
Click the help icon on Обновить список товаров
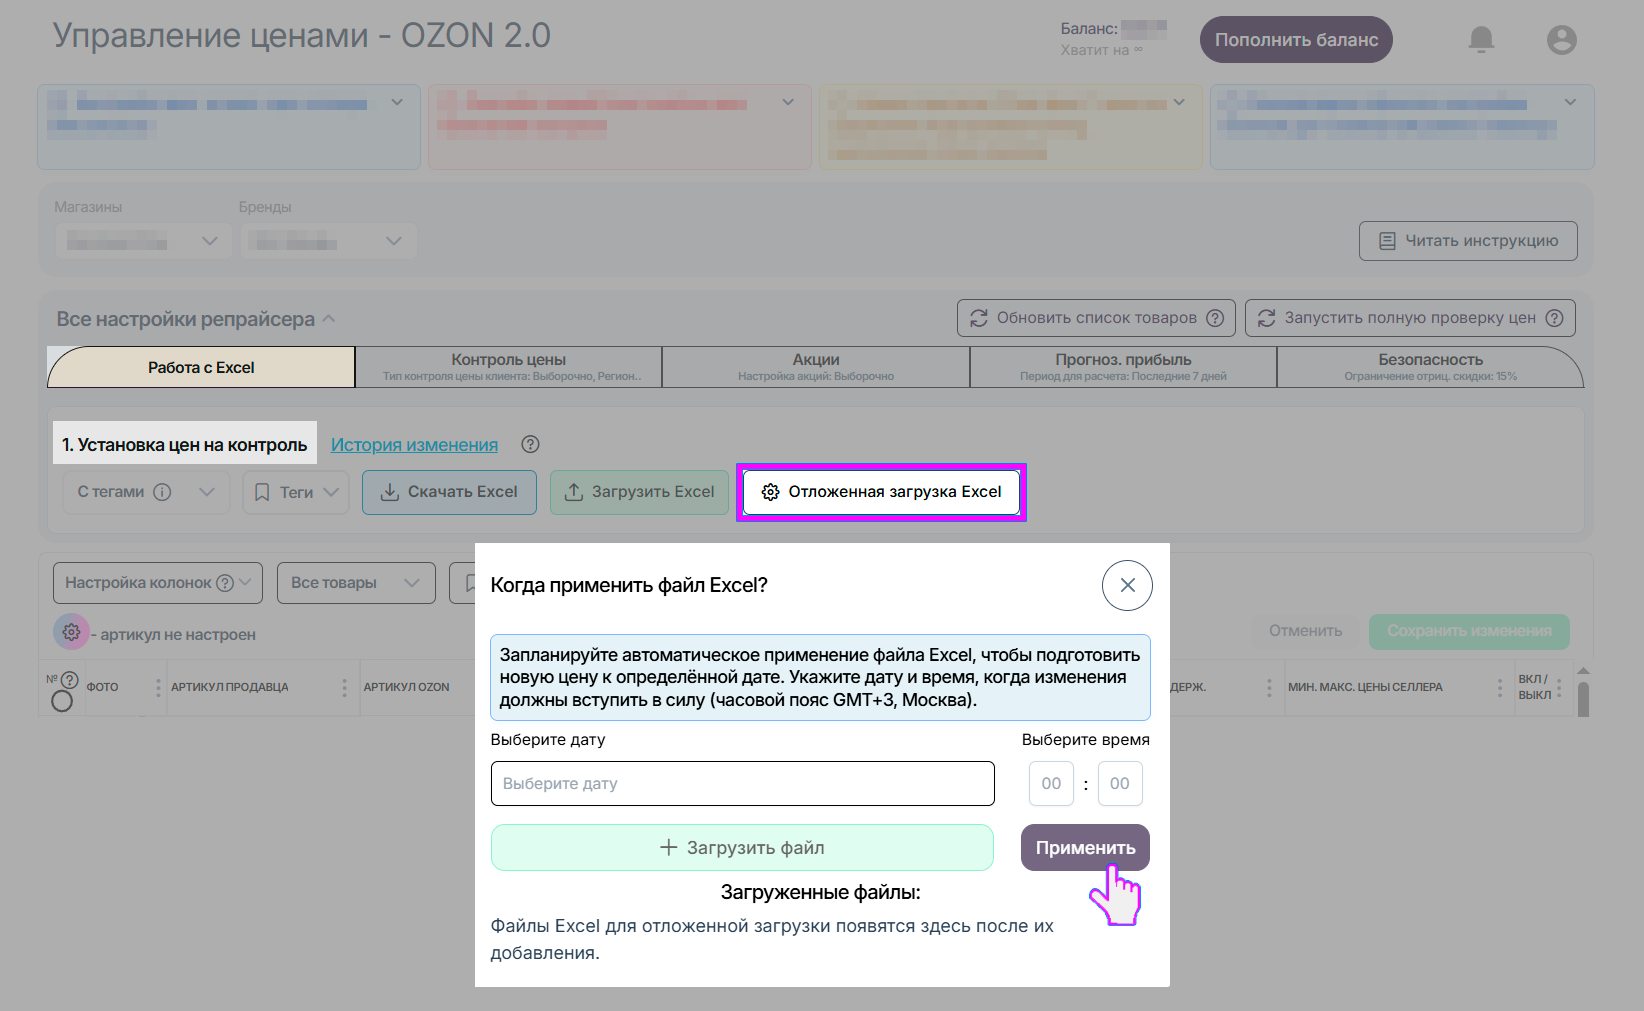tap(1215, 318)
